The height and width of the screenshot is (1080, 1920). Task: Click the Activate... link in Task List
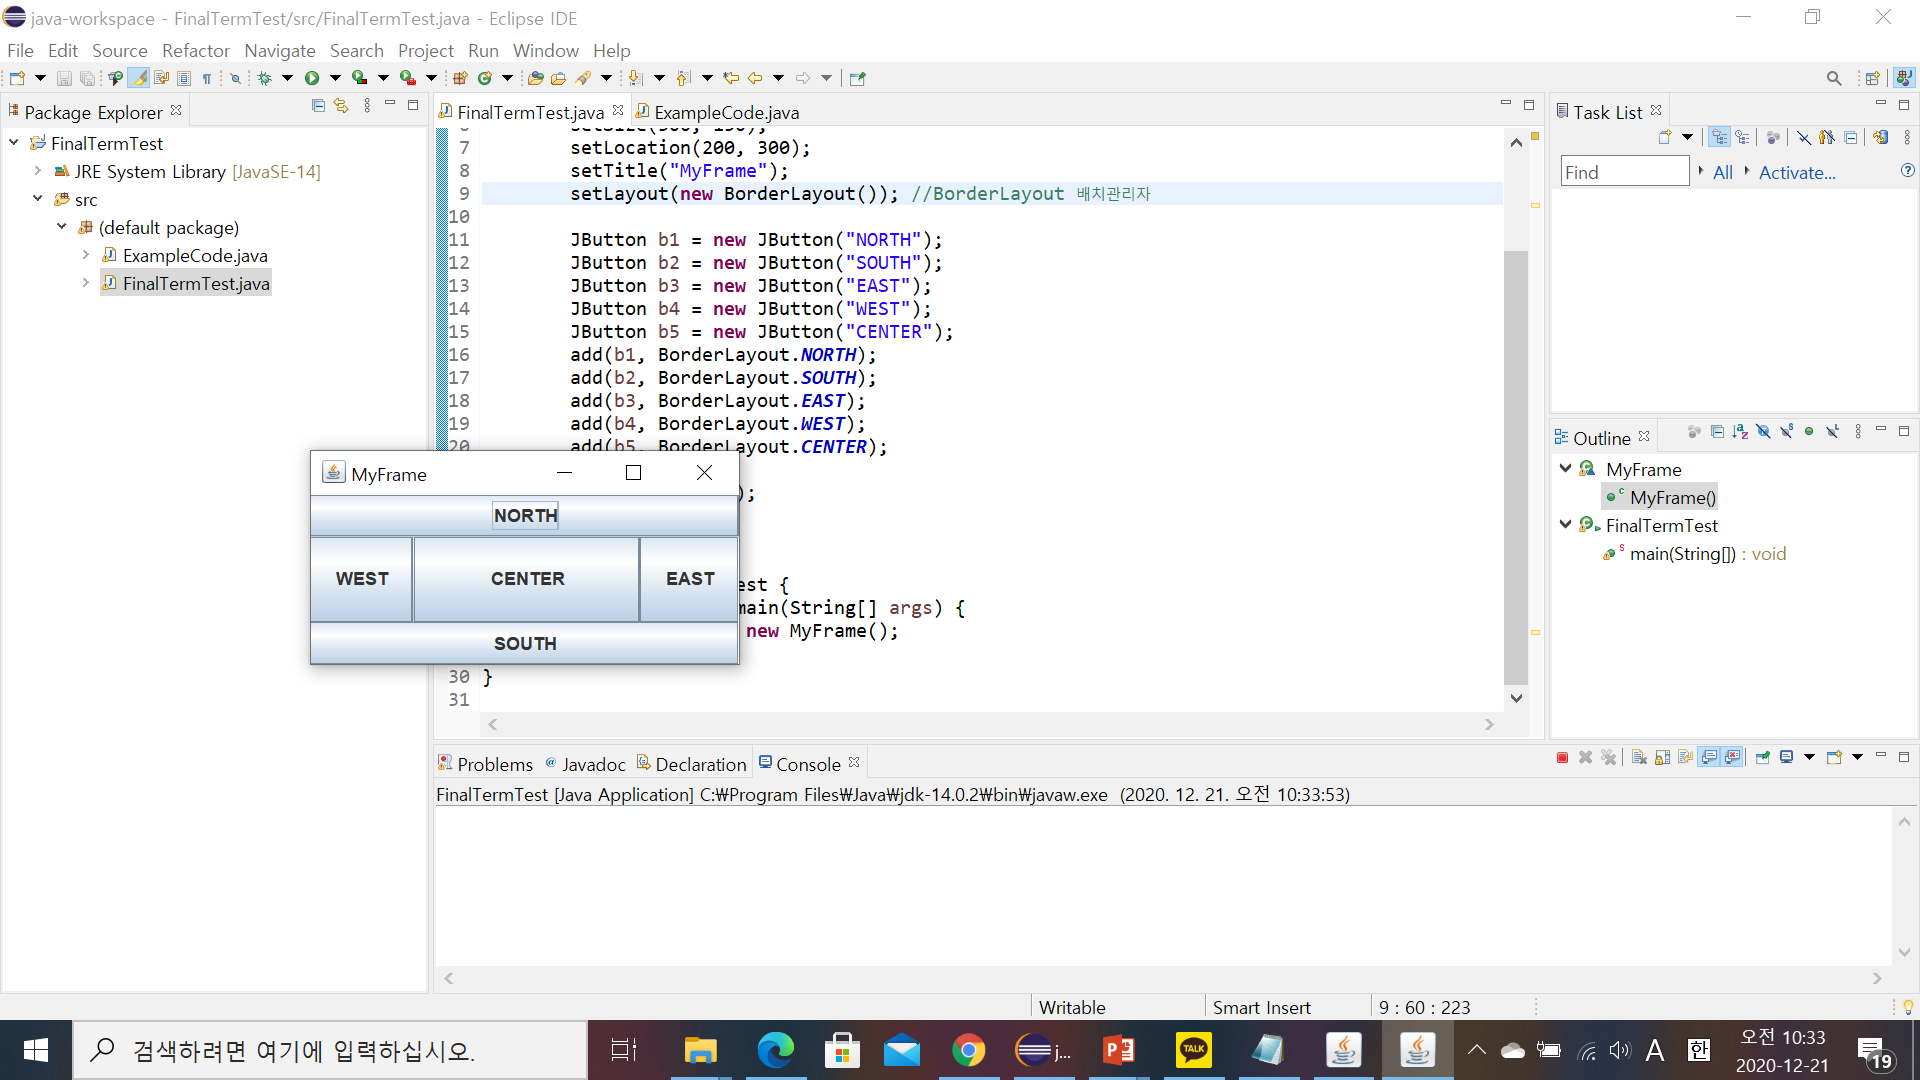(x=1796, y=172)
